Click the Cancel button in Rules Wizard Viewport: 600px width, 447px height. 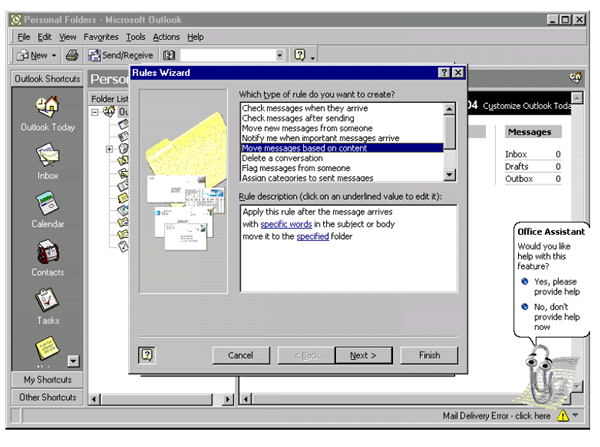tap(241, 355)
